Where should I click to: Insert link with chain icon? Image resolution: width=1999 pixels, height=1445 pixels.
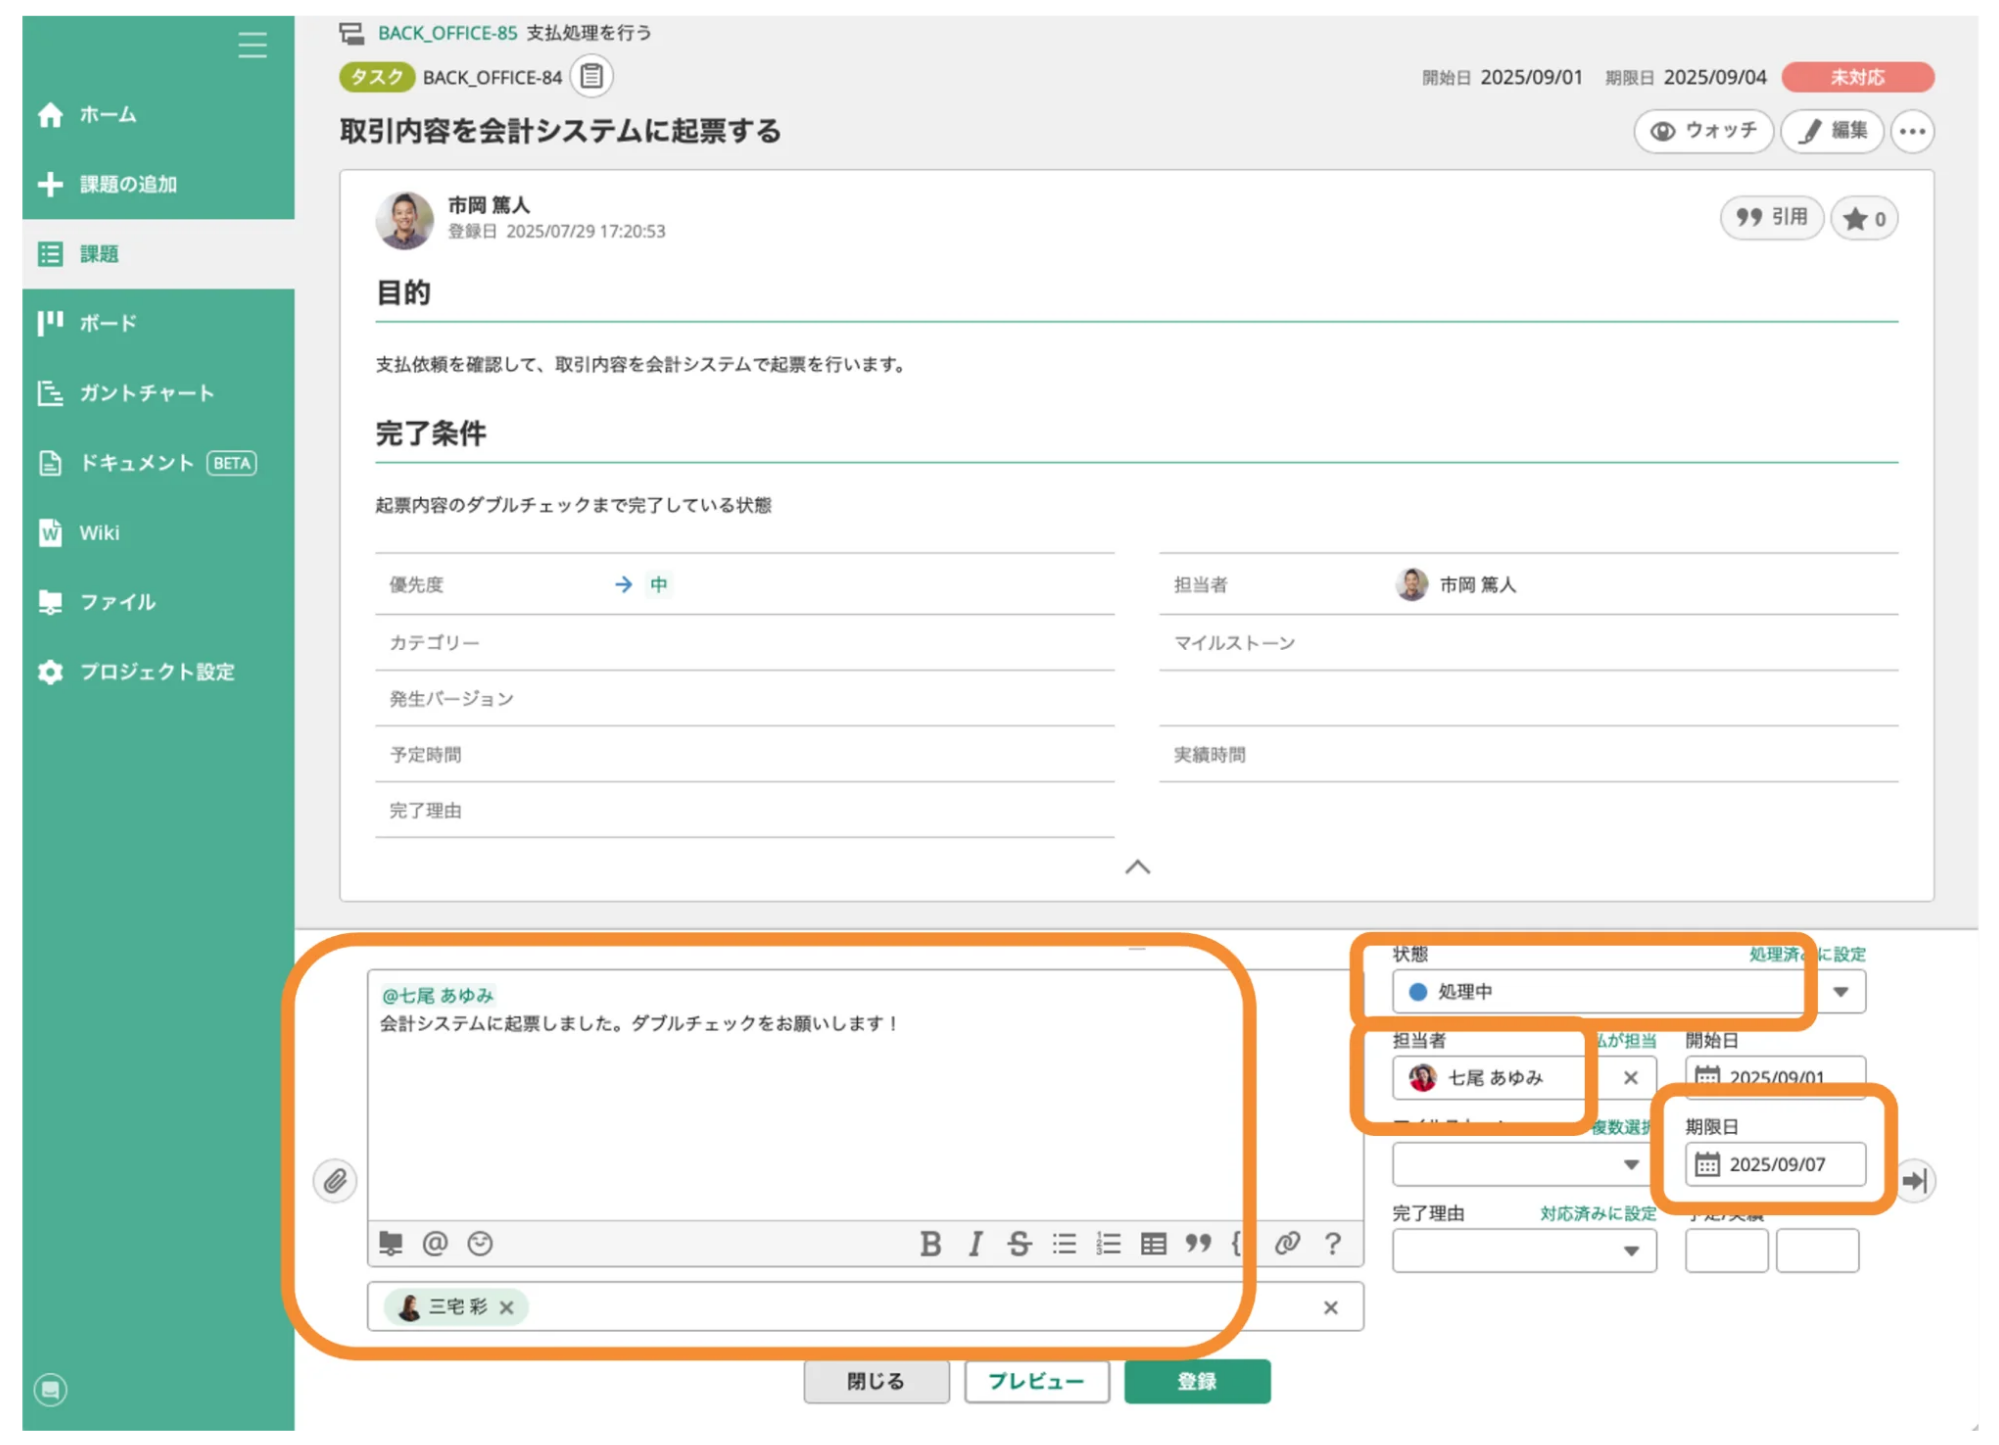click(1287, 1243)
